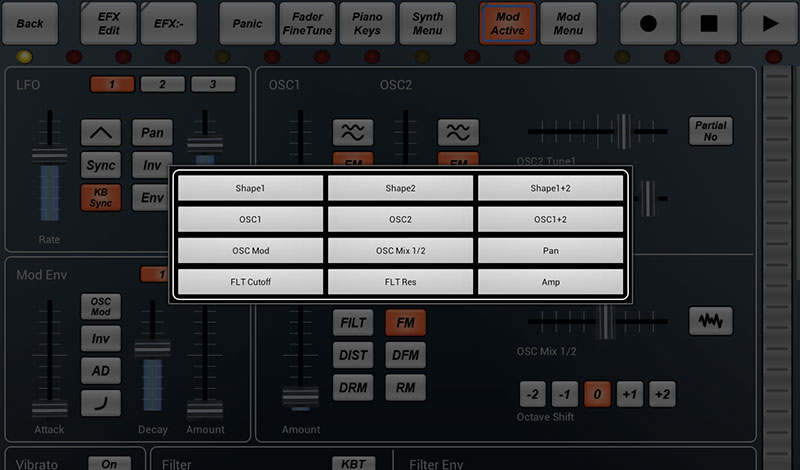Switch to LFO 3
This screenshot has width=800, height=470.
click(x=213, y=84)
